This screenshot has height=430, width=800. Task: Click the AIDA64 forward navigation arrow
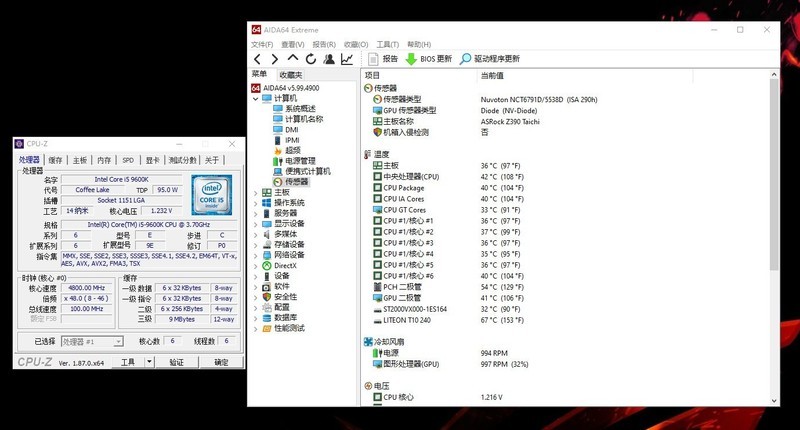click(274, 59)
